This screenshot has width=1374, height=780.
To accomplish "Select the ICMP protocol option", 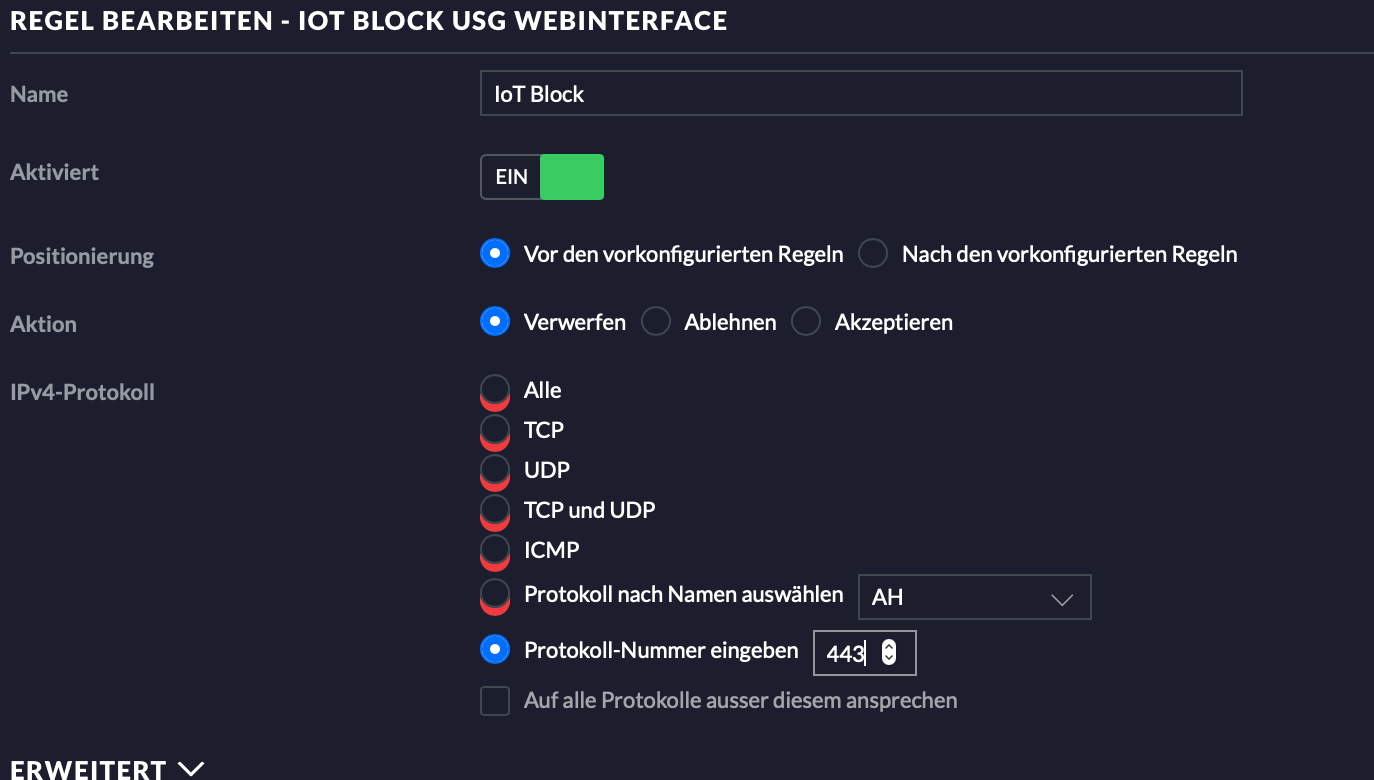I will click(x=495, y=550).
